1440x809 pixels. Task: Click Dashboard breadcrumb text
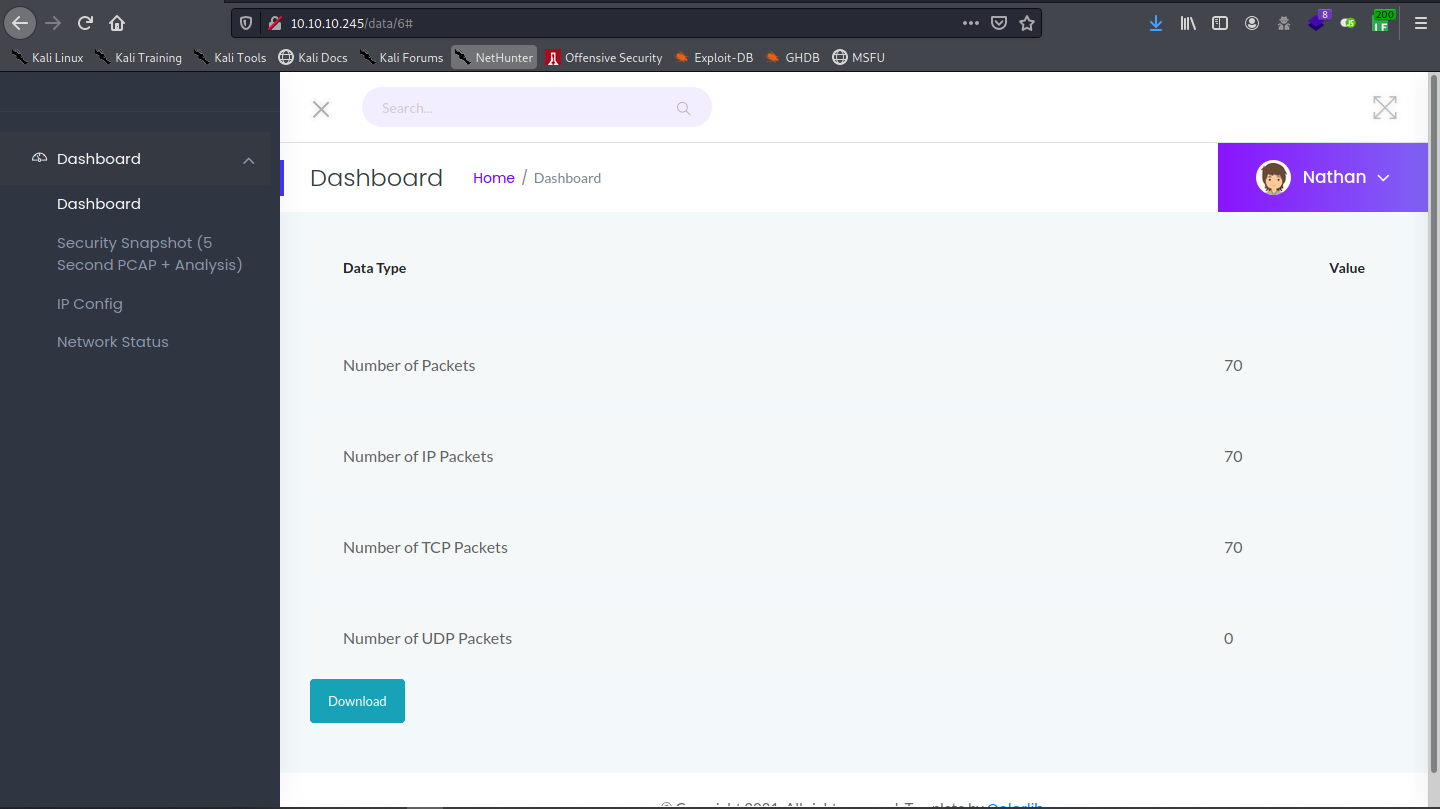[567, 178]
